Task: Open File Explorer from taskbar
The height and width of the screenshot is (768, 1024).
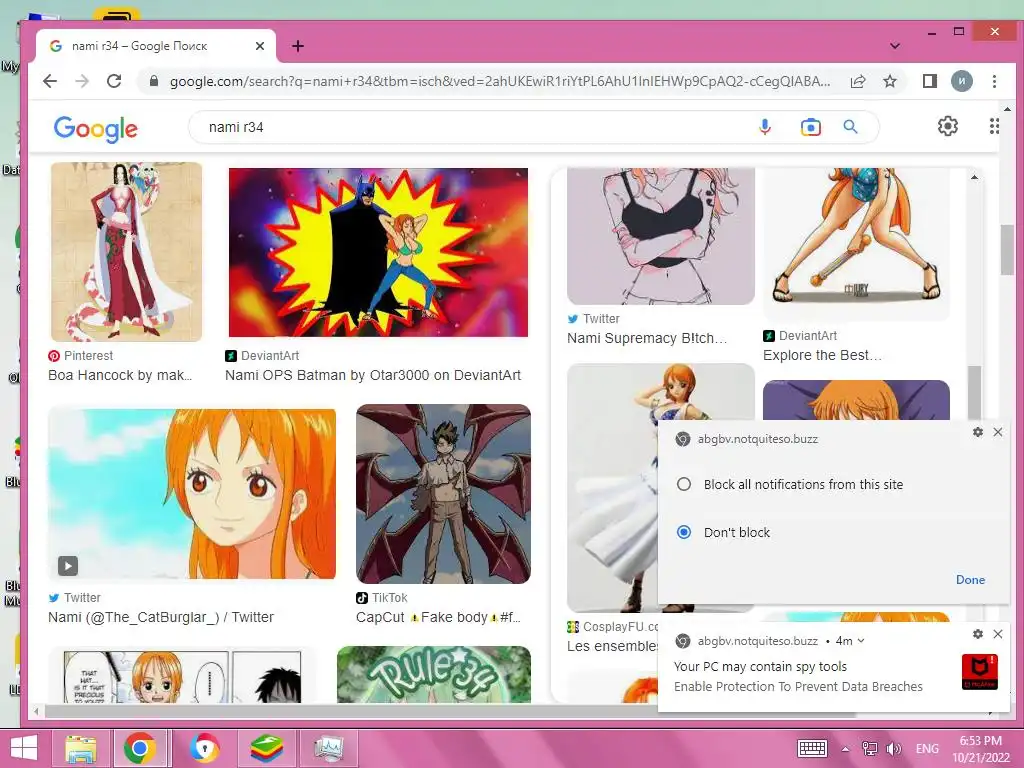Action: (81, 748)
